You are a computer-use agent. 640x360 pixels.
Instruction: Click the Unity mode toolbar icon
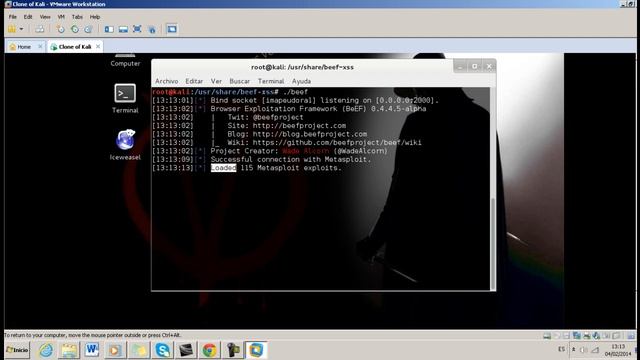point(152,29)
